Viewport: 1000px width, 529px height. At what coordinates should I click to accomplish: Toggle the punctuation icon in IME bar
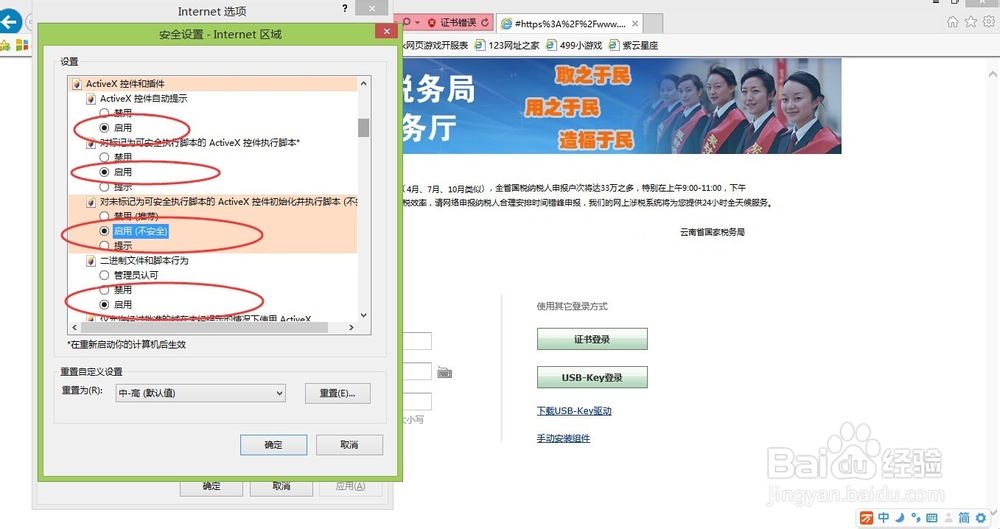click(916, 518)
